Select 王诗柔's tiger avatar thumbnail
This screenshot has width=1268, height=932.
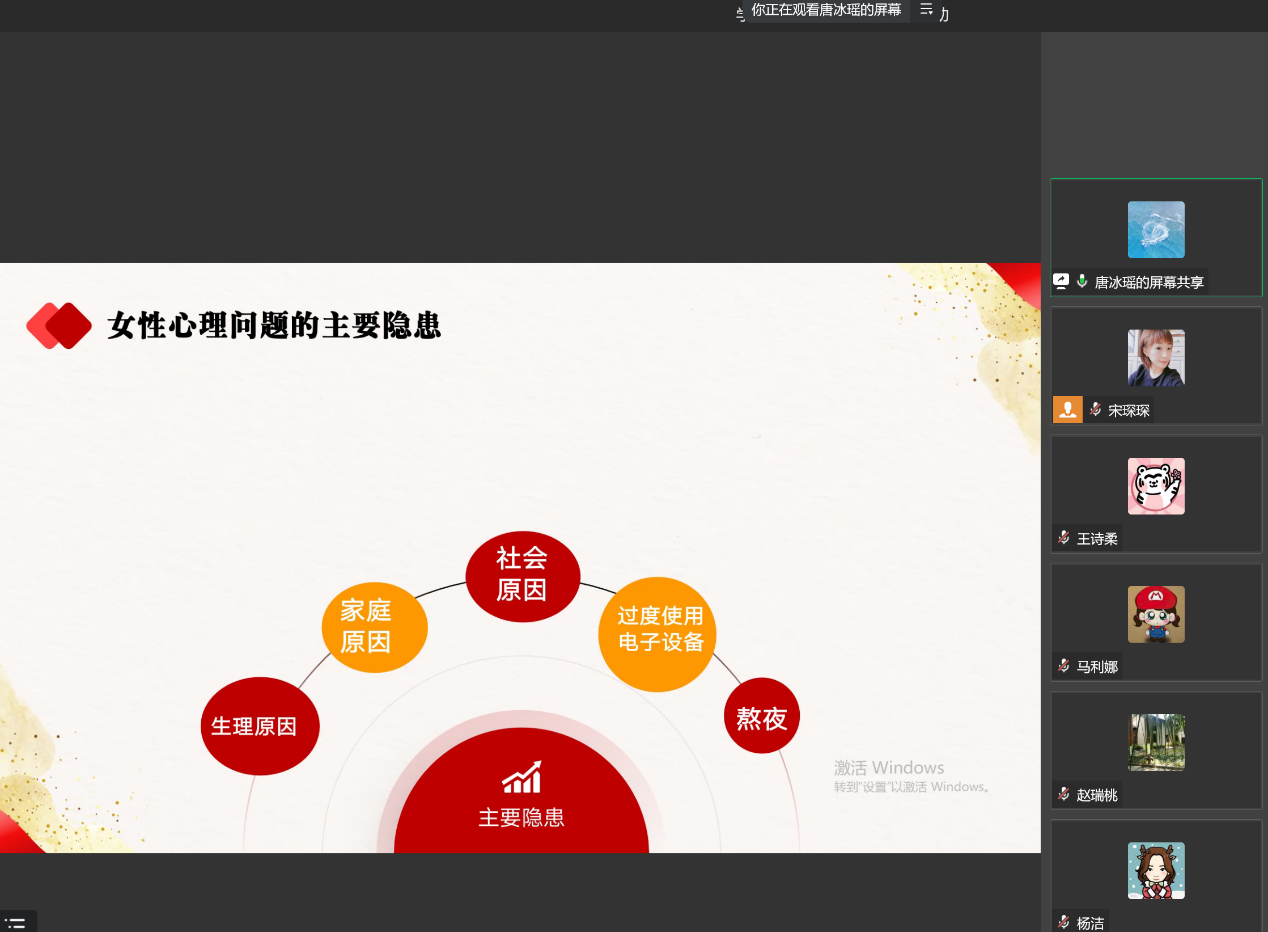coord(1156,486)
